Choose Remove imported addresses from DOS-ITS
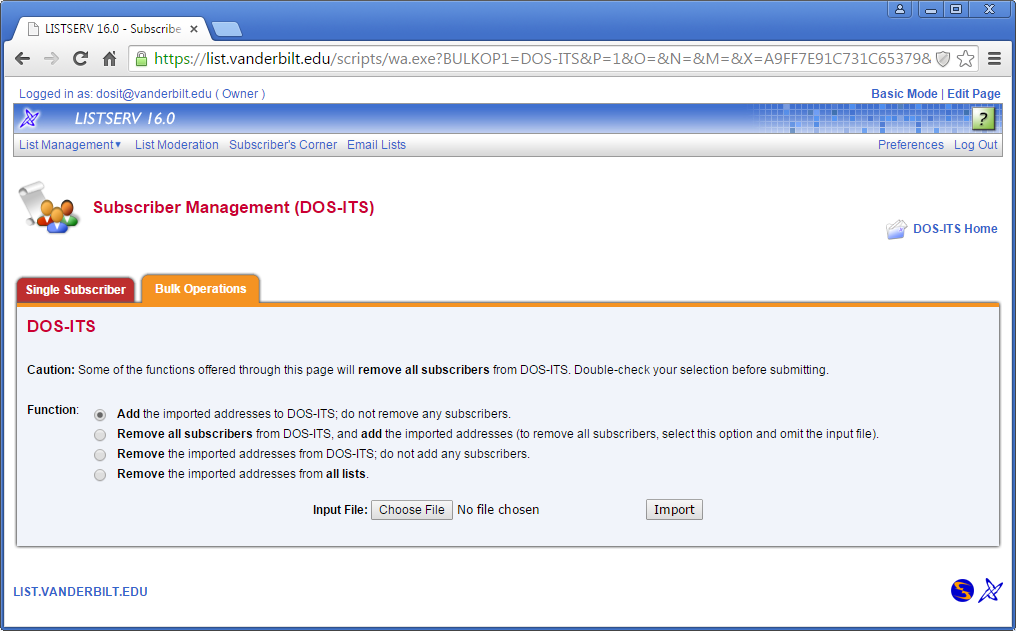This screenshot has width=1016, height=631. 100,455
